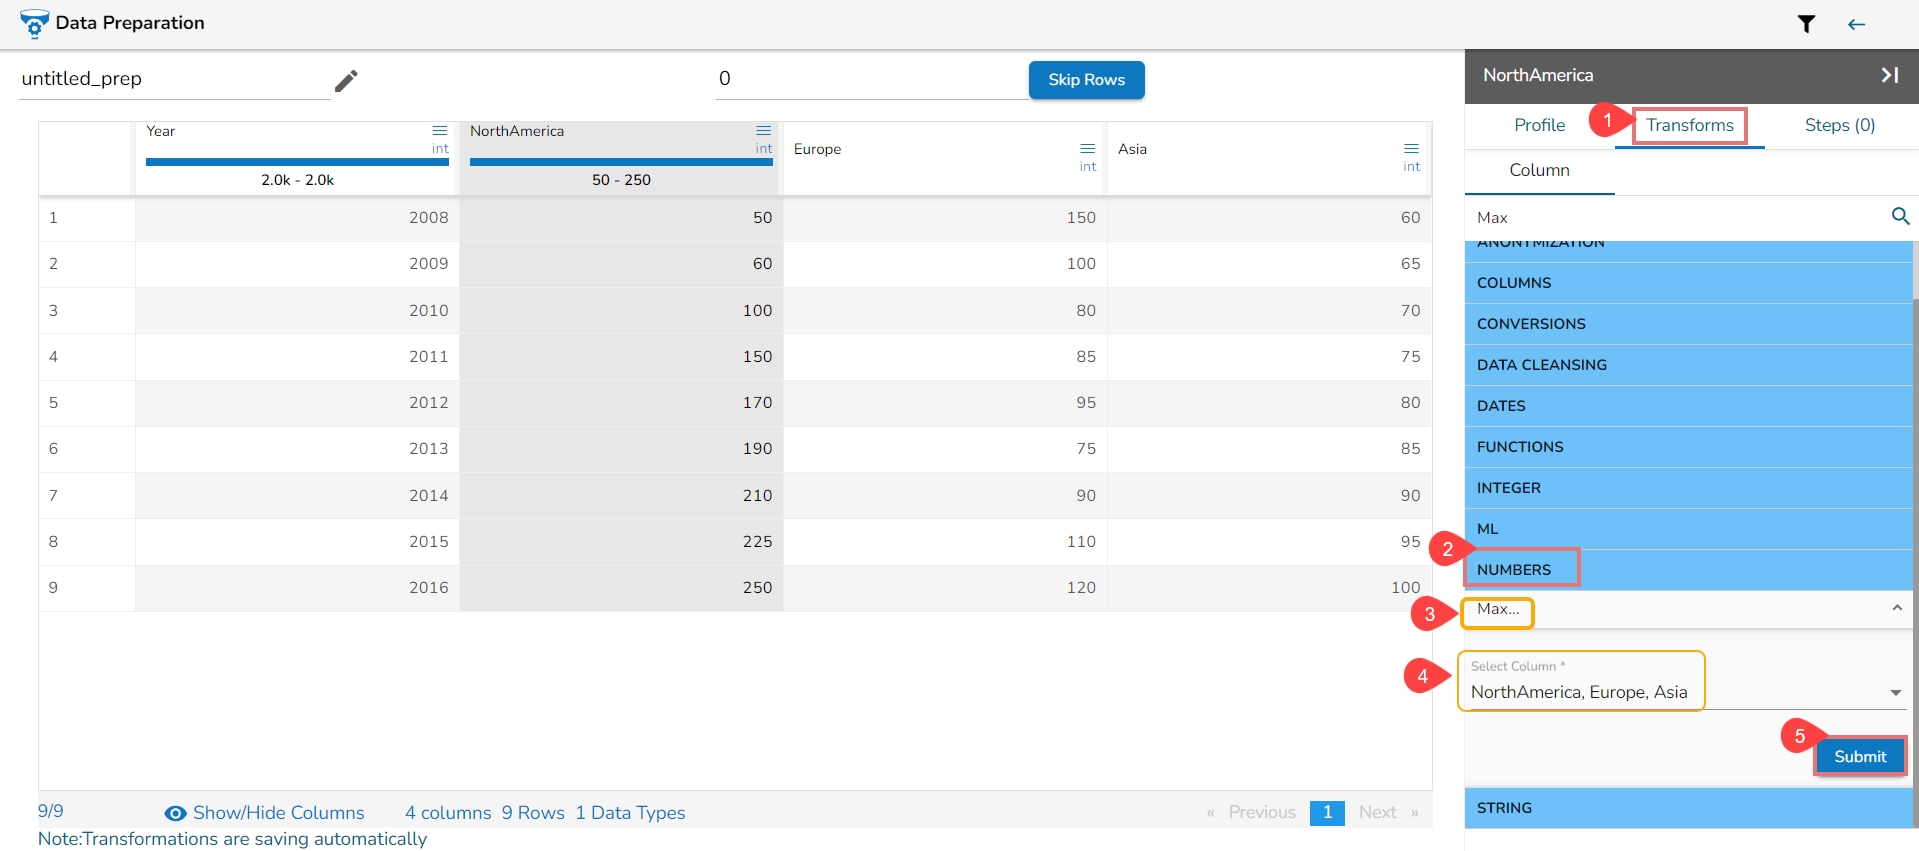Submit the Max transform
Image resolution: width=1919 pixels, height=851 pixels.
point(1859,757)
